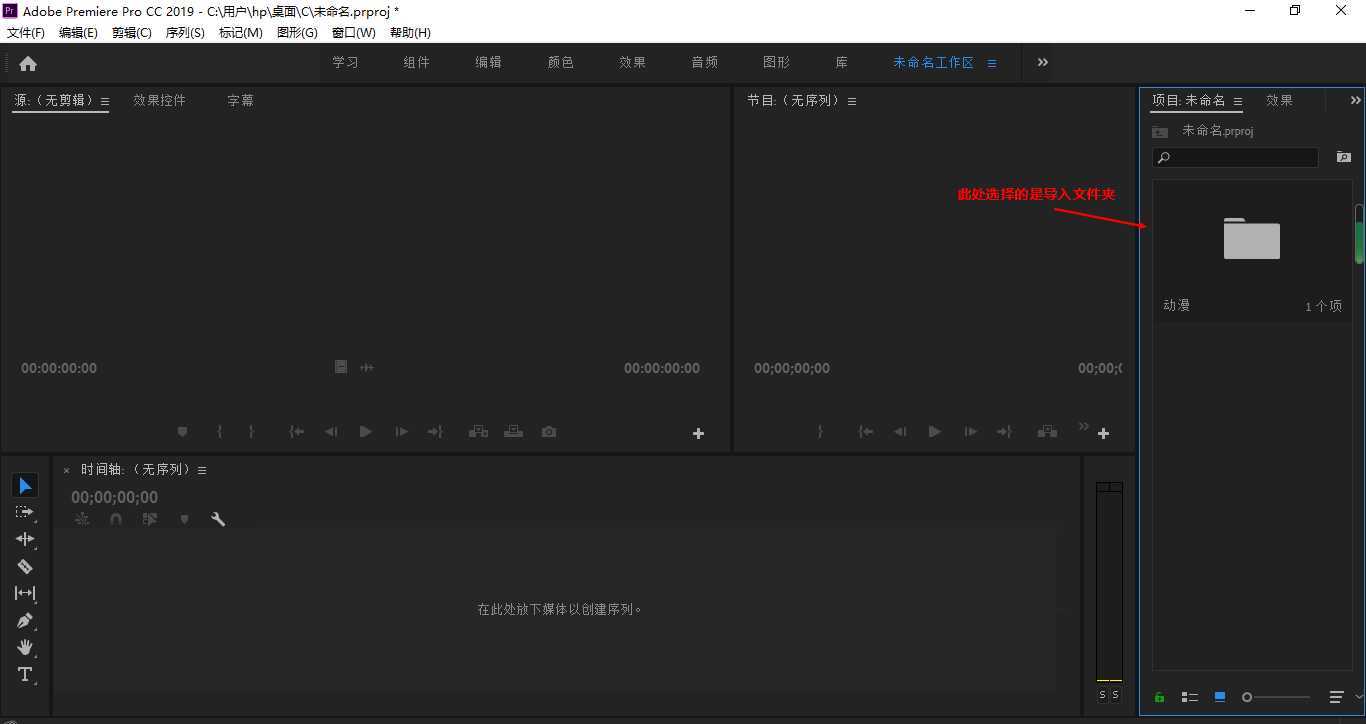1366x724 pixels.
Task: Step forward one frame in Program monitor
Action: point(970,432)
